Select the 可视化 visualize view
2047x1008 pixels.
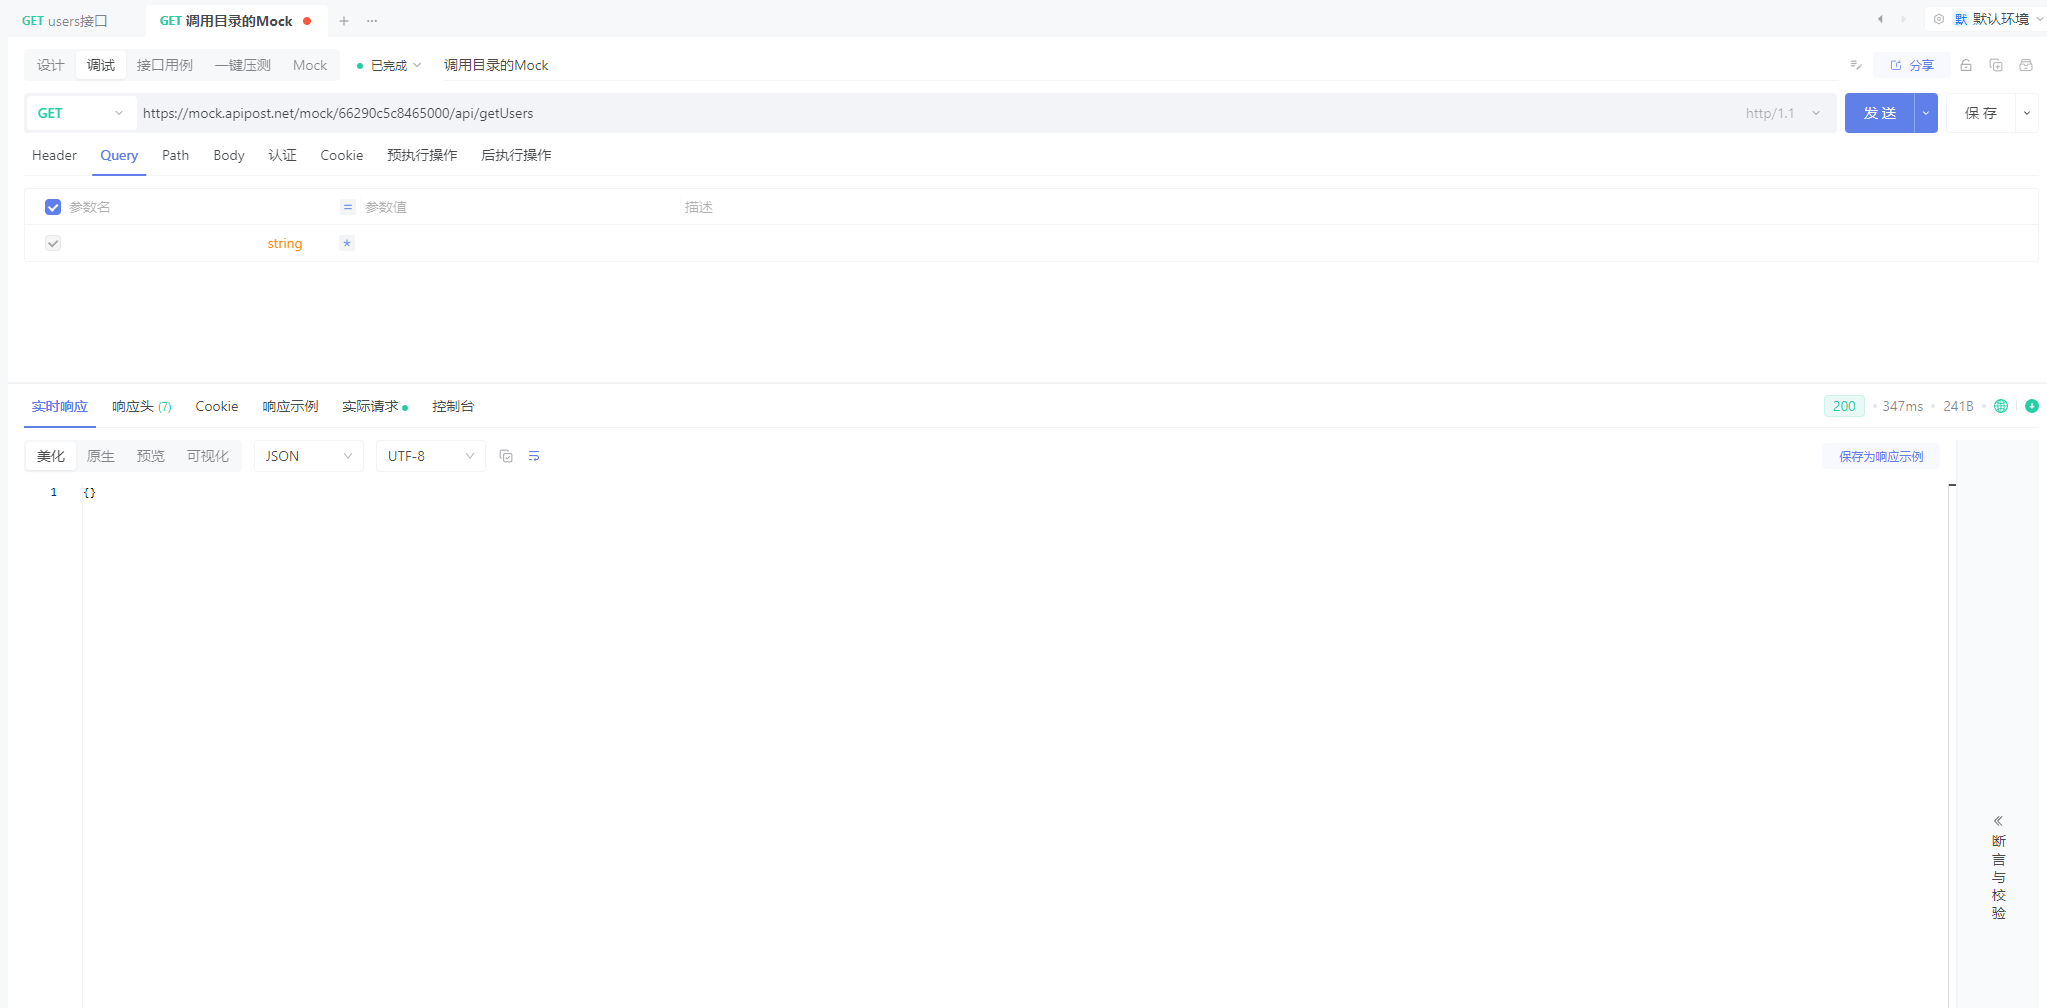(208, 456)
